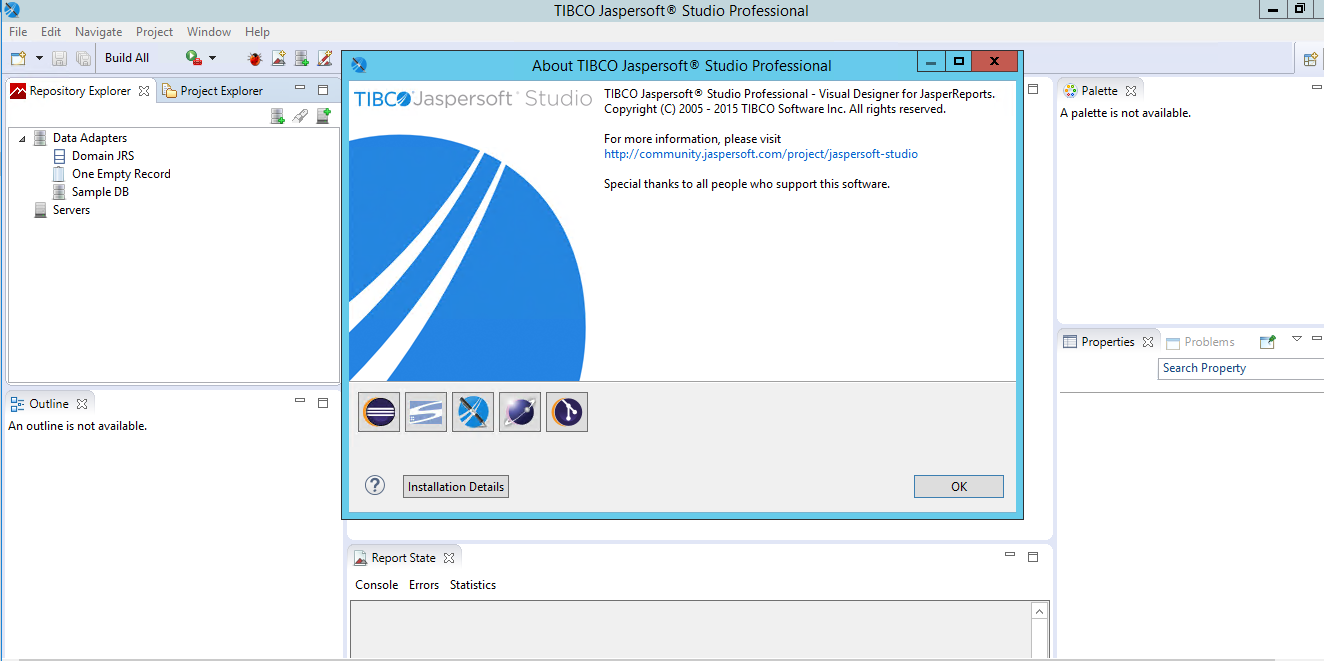
Task: Click the help question mark icon
Action: click(375, 486)
